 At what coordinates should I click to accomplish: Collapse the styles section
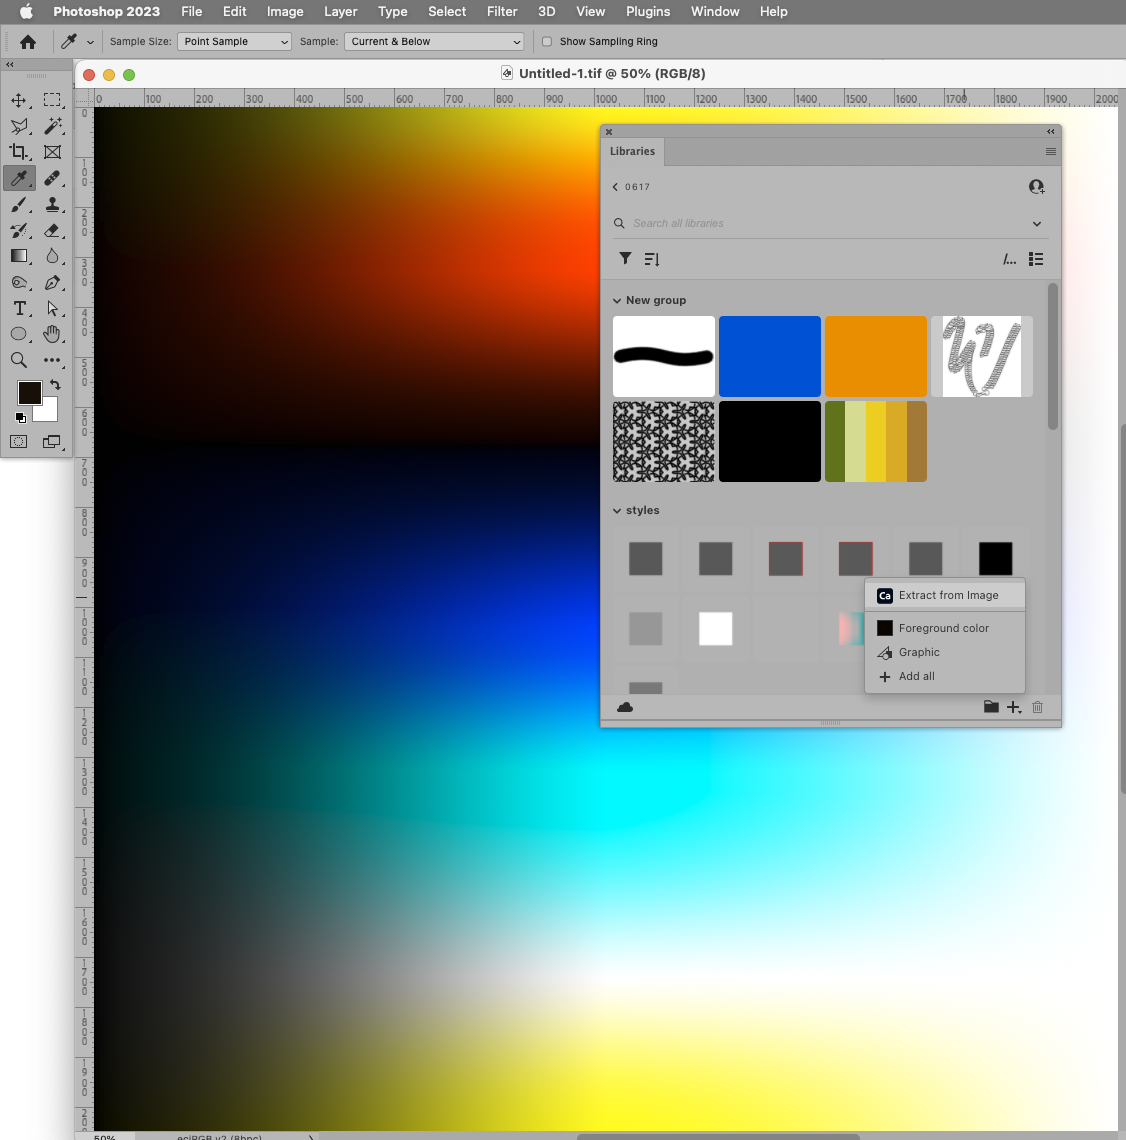617,510
